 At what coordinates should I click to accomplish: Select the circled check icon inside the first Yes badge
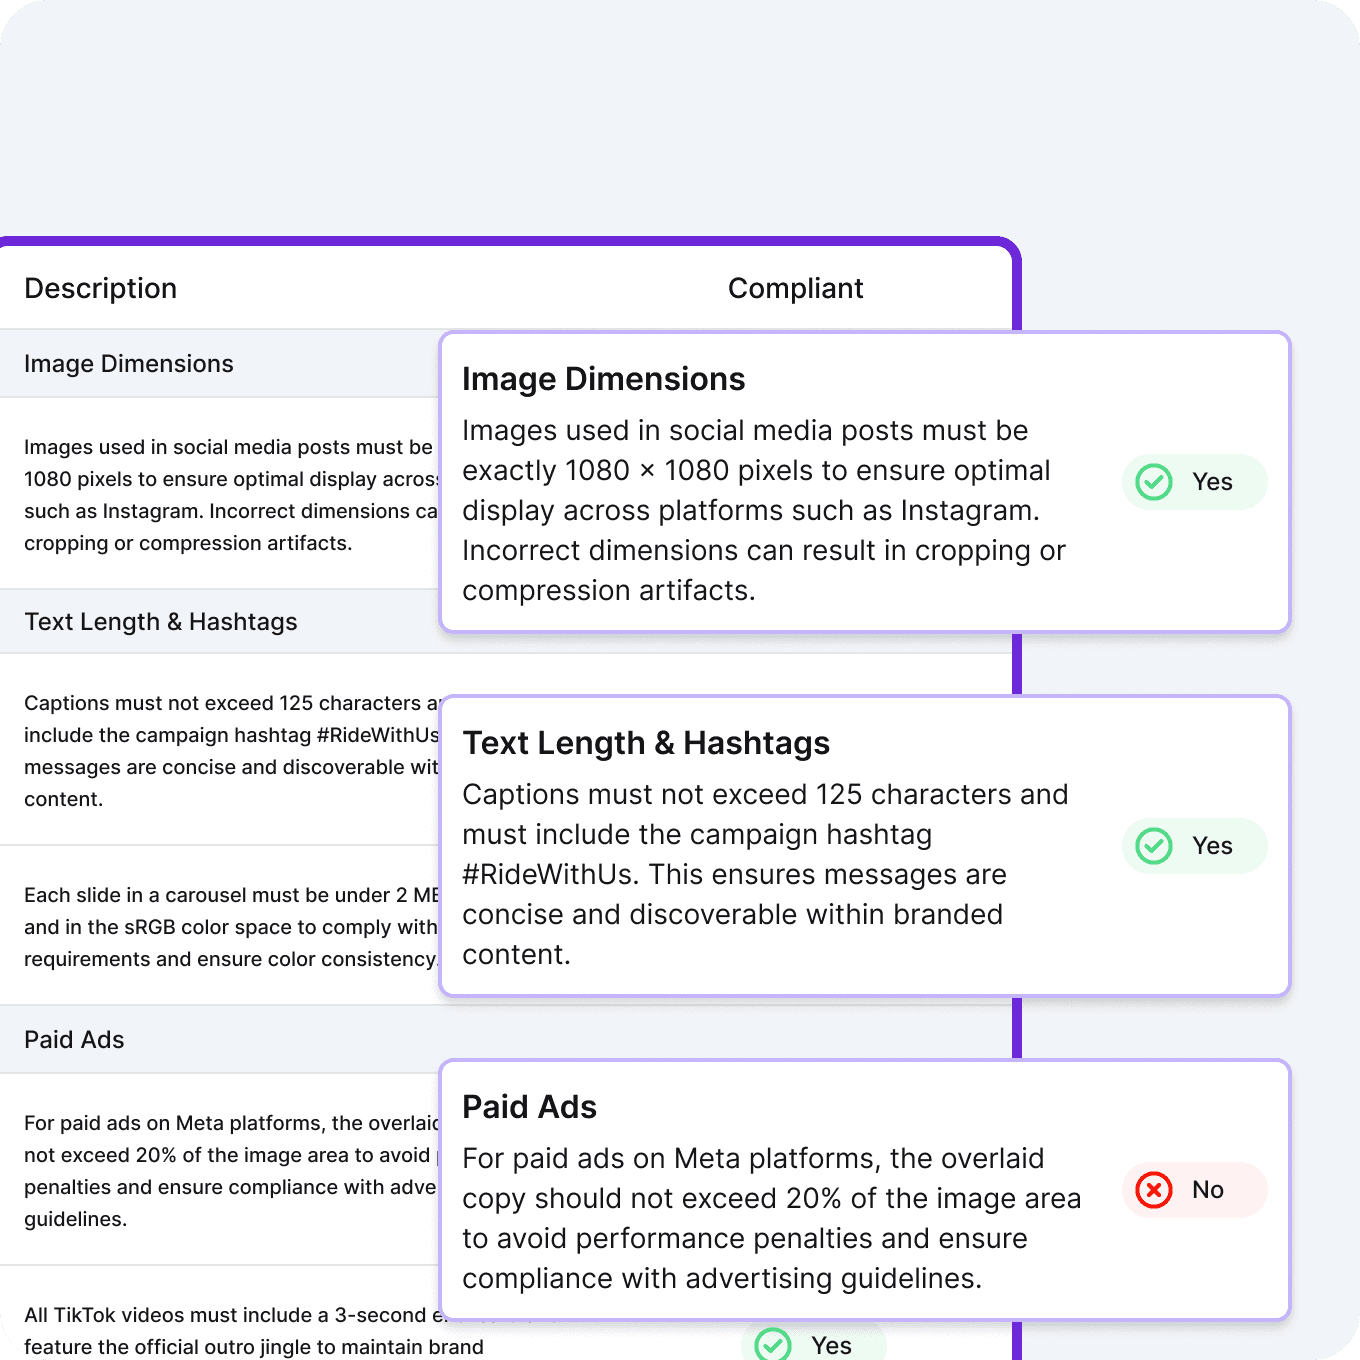(1153, 481)
